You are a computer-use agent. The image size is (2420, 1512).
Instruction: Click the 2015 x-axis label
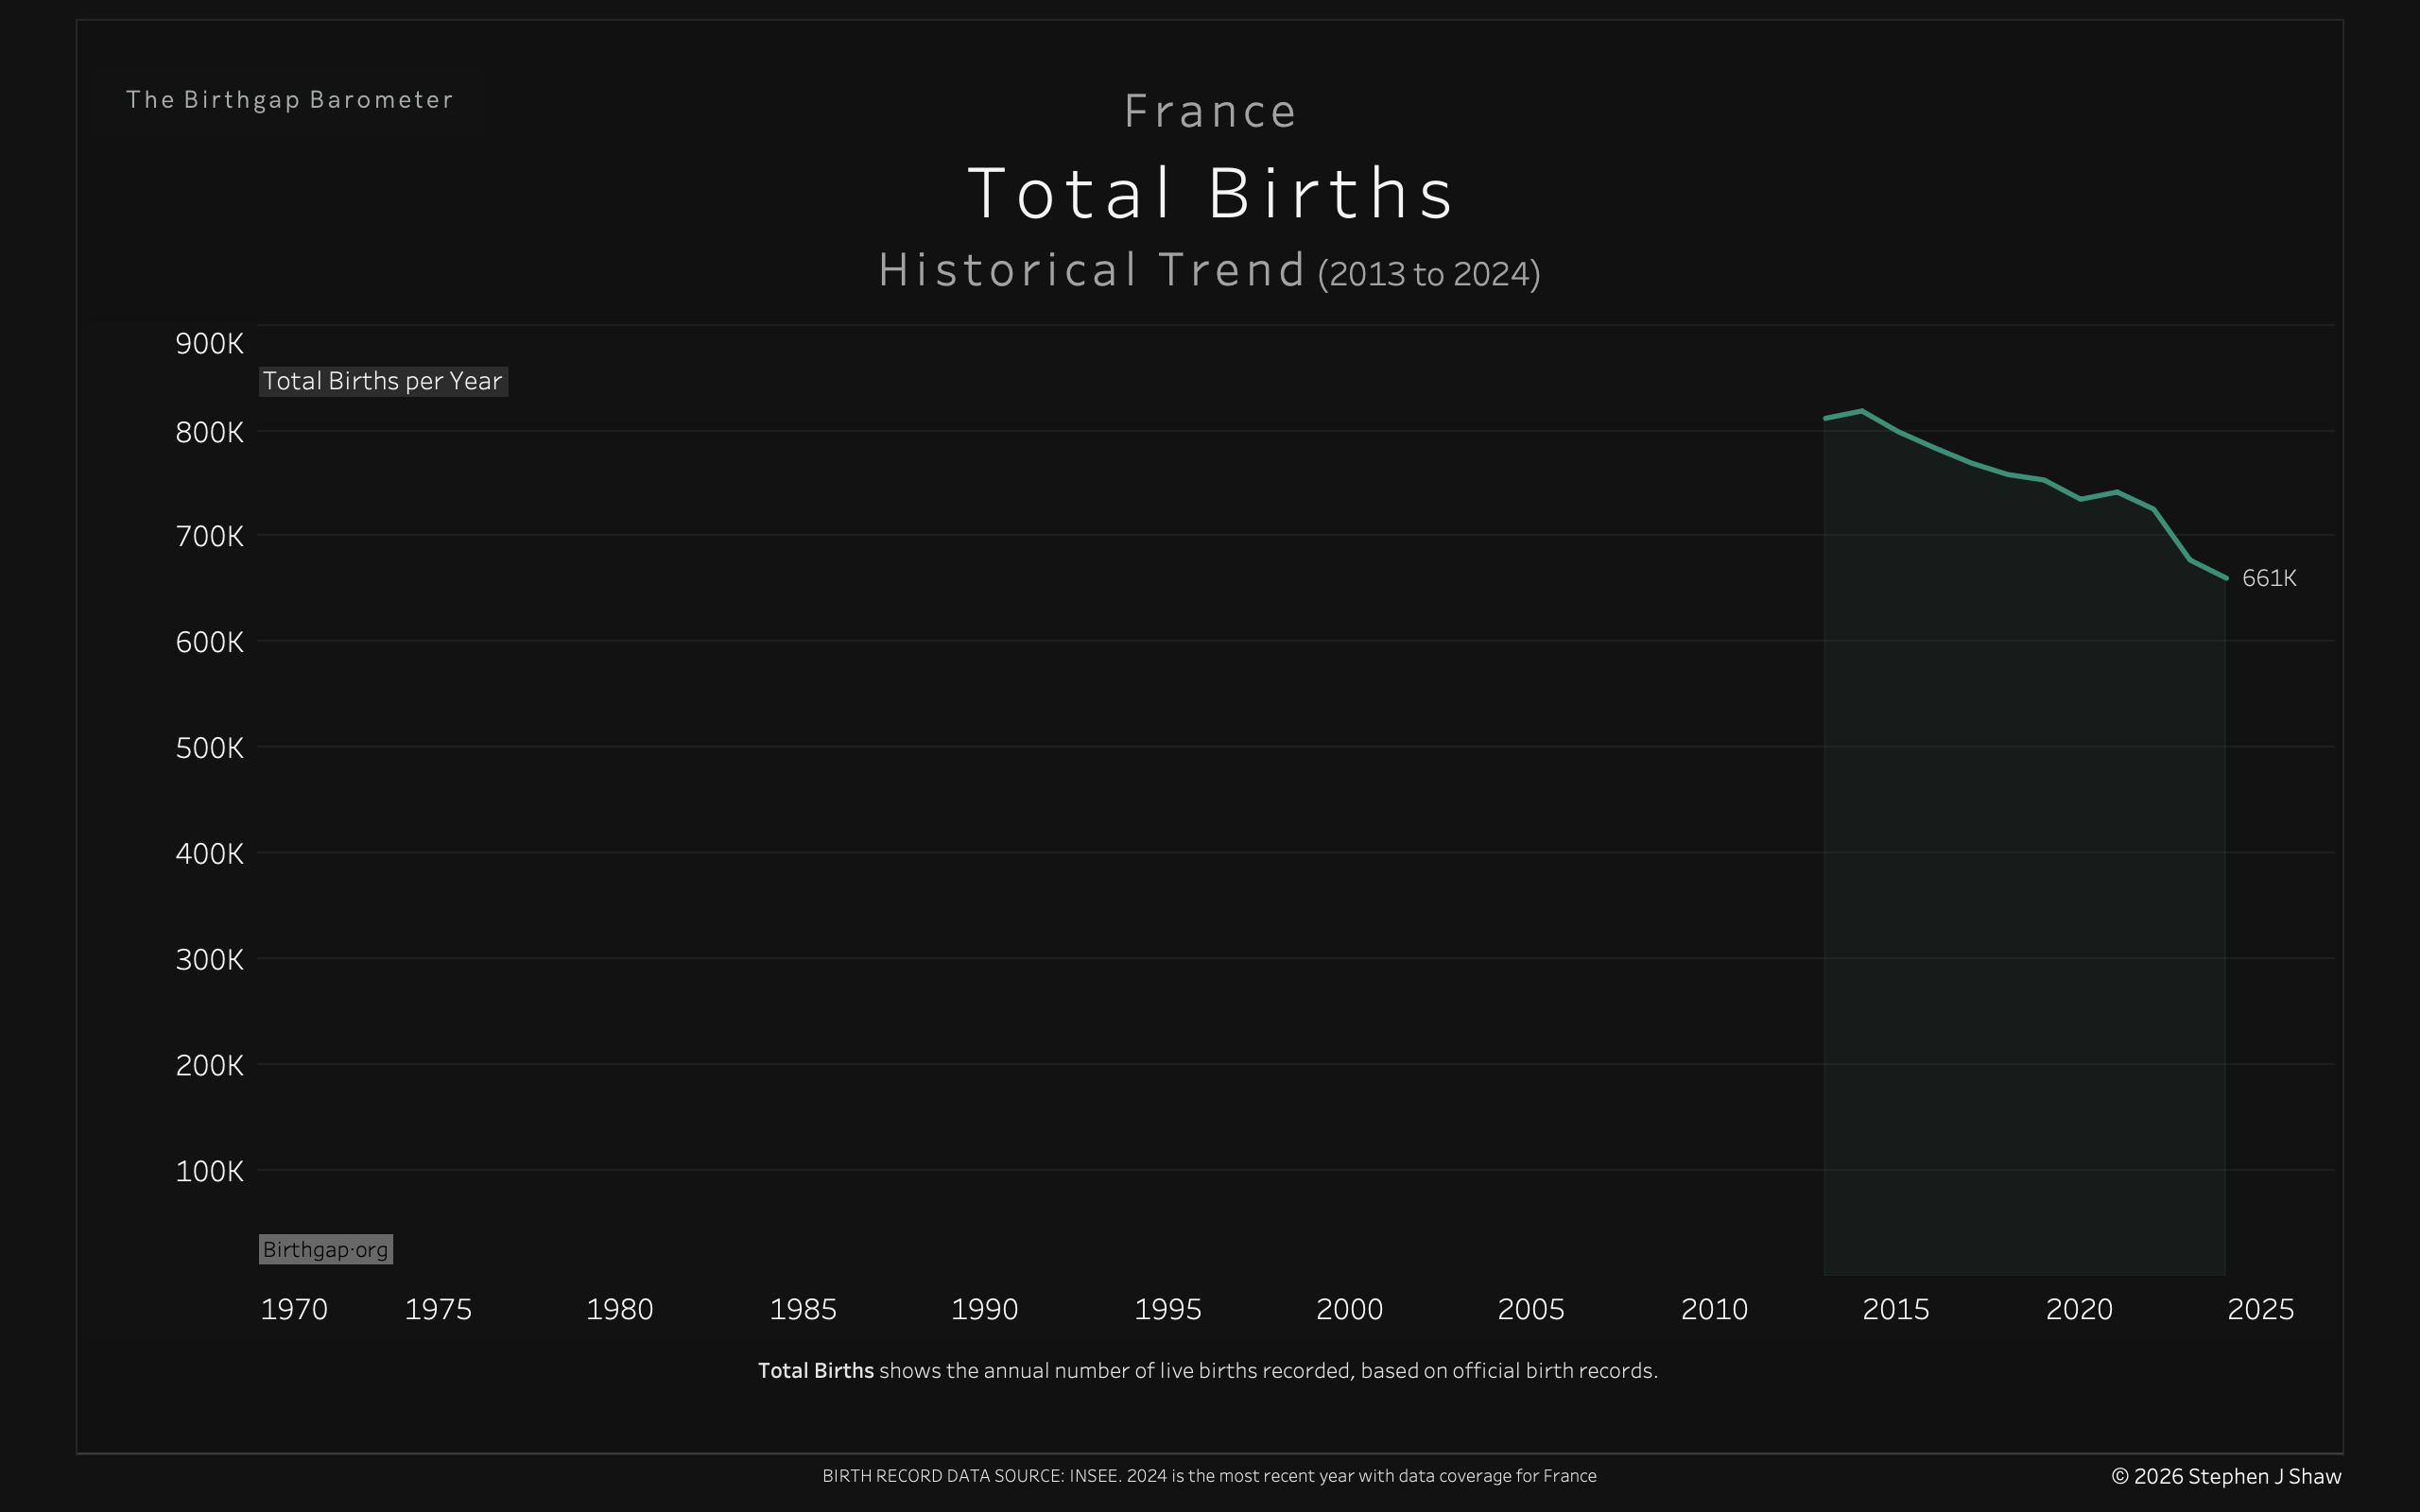point(1895,1309)
